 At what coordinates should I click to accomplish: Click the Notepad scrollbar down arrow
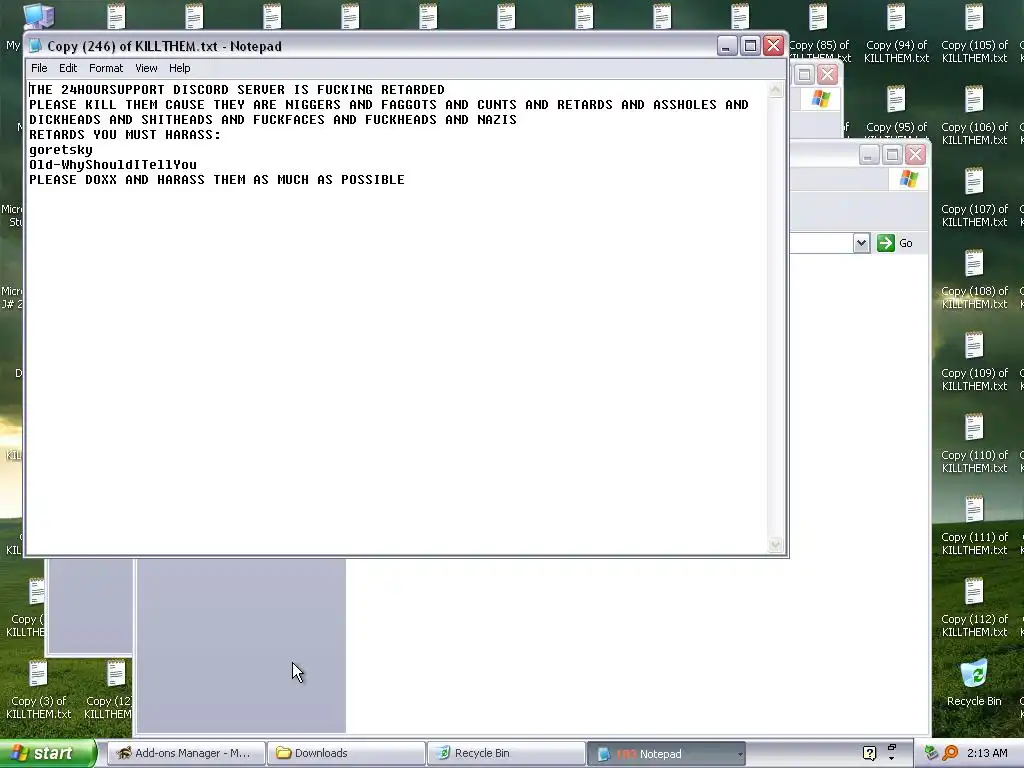pos(775,545)
